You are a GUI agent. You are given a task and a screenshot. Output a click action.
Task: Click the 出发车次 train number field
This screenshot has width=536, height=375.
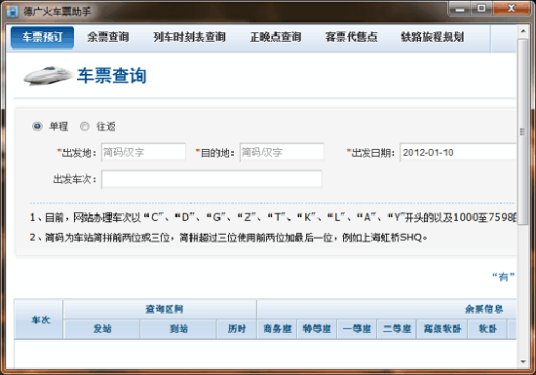[x=212, y=179]
